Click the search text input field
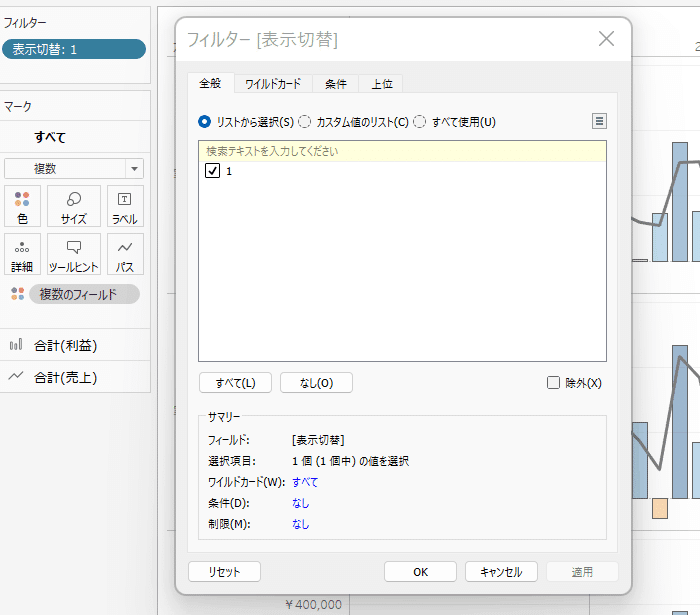Image resolution: width=700 pixels, height=615 pixels. pos(402,151)
